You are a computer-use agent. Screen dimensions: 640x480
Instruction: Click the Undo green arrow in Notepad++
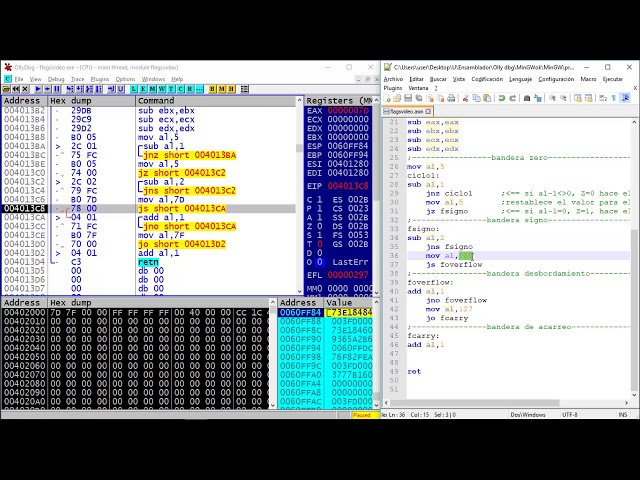[502, 98]
